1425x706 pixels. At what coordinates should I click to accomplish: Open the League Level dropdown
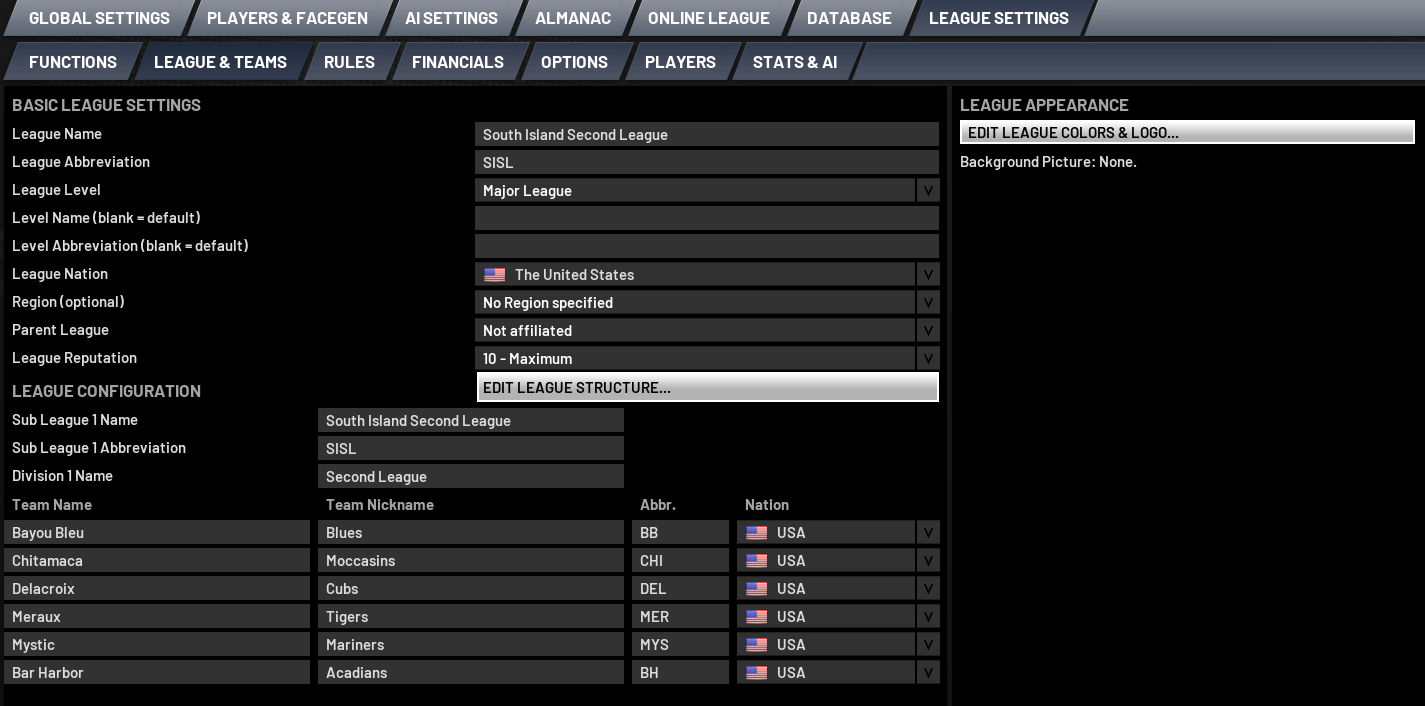pos(707,190)
